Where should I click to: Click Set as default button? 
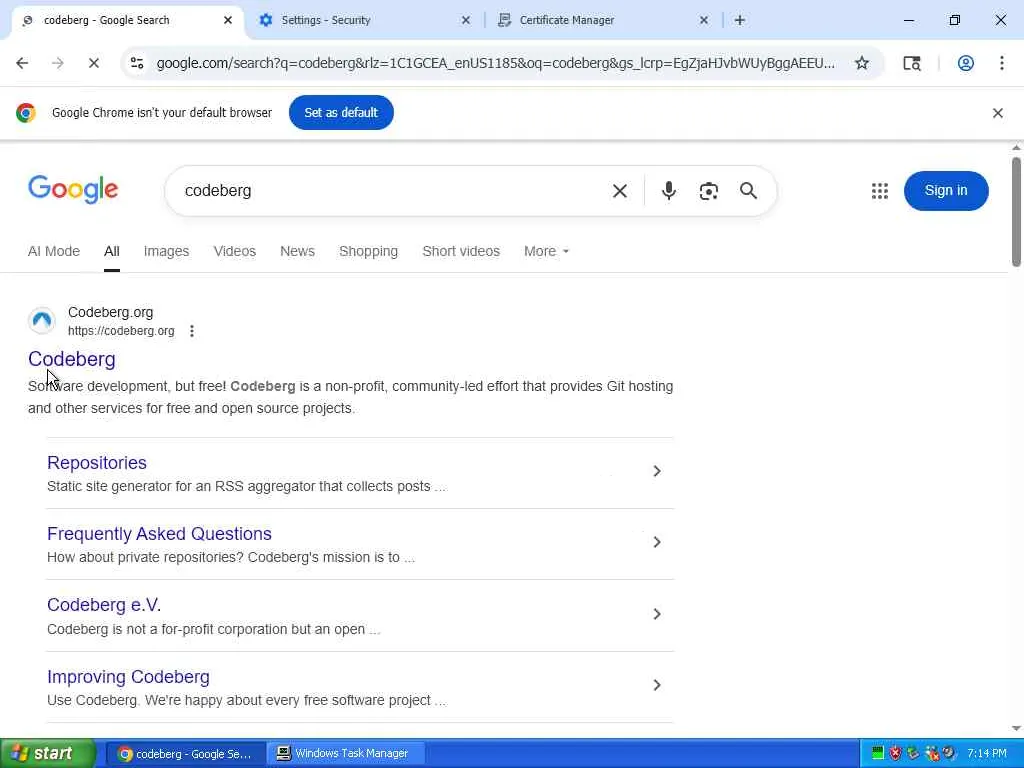point(341,113)
